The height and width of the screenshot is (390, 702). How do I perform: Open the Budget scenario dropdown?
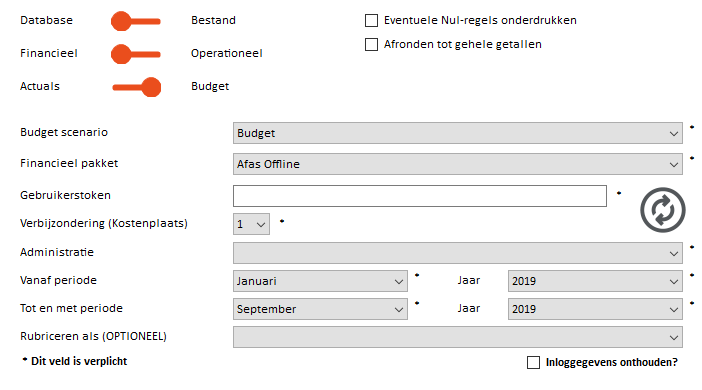pos(458,133)
